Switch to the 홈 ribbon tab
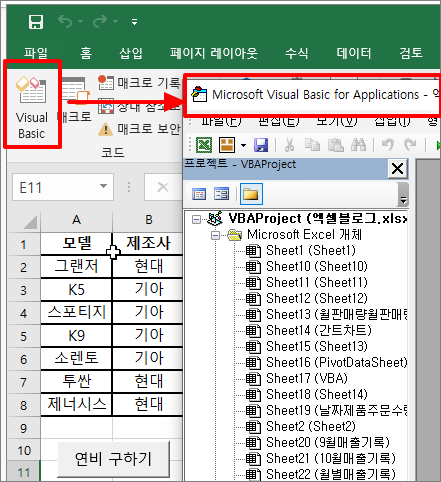441x482 pixels. pos(86,53)
